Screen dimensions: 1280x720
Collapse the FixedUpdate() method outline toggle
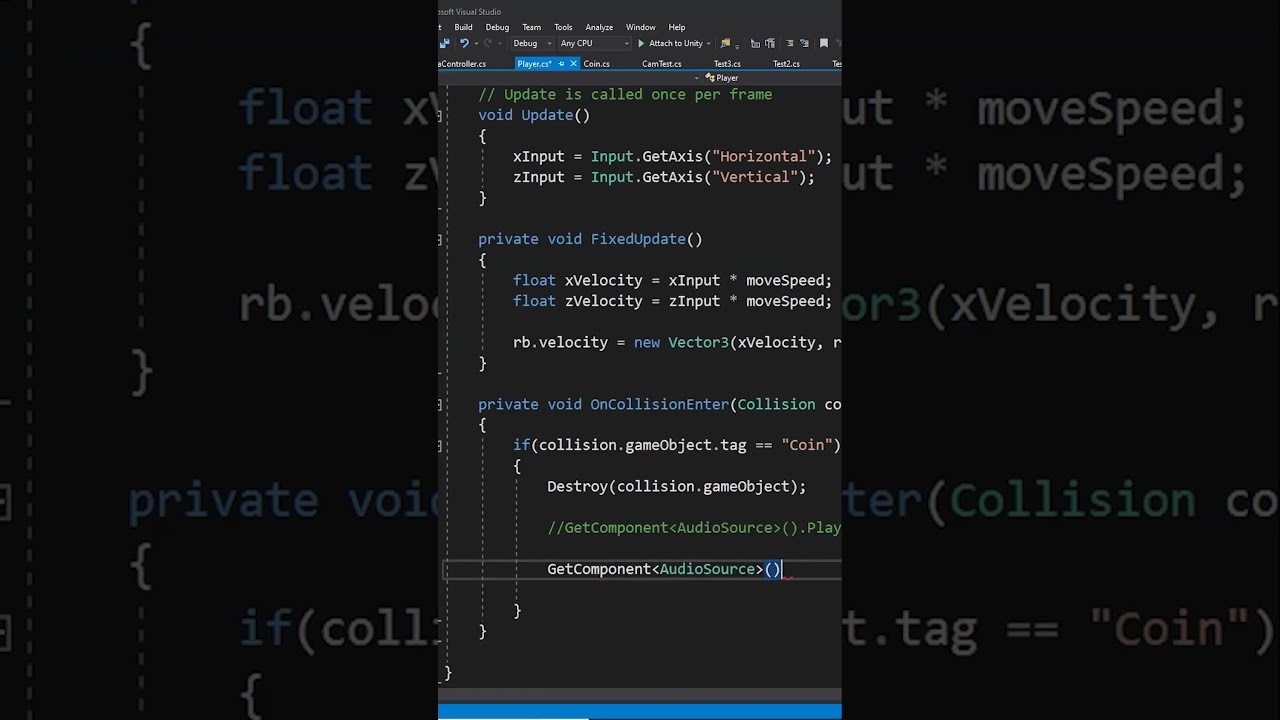click(440, 240)
